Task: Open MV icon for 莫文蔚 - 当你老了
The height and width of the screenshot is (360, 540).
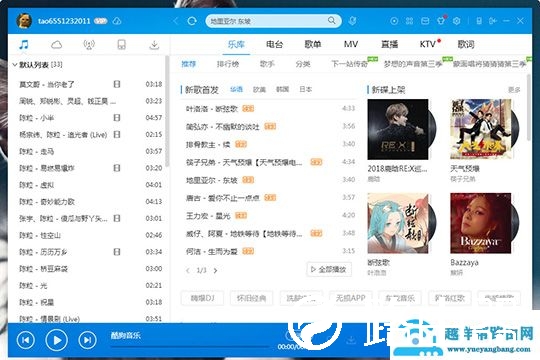Action: click(117, 84)
